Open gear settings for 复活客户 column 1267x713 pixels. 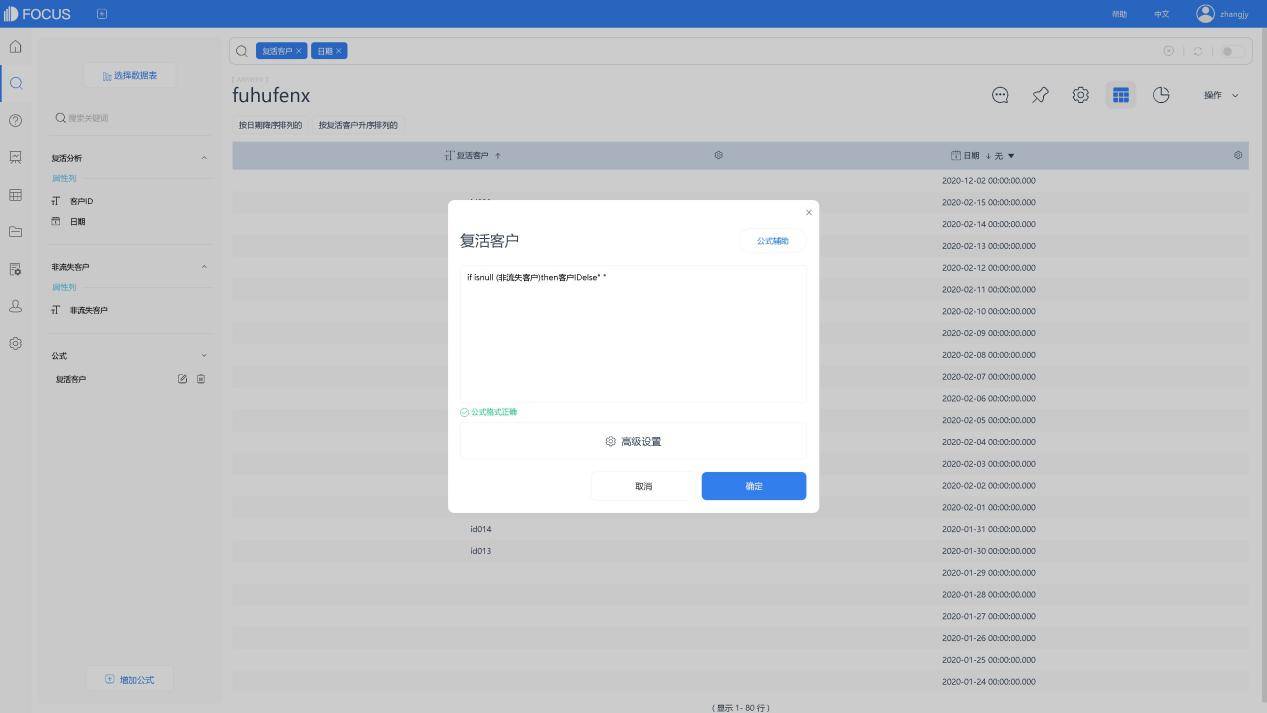tap(718, 155)
